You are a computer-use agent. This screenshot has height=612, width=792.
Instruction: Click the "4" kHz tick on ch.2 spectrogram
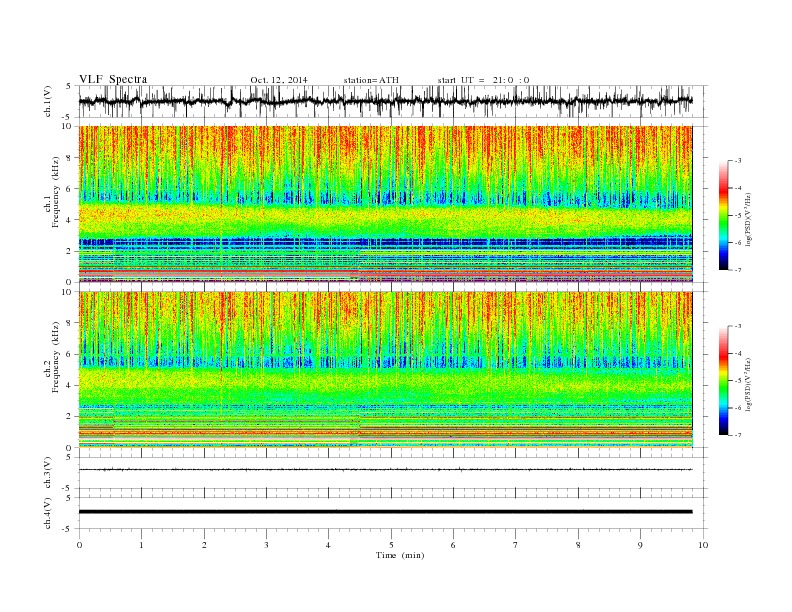coord(70,385)
